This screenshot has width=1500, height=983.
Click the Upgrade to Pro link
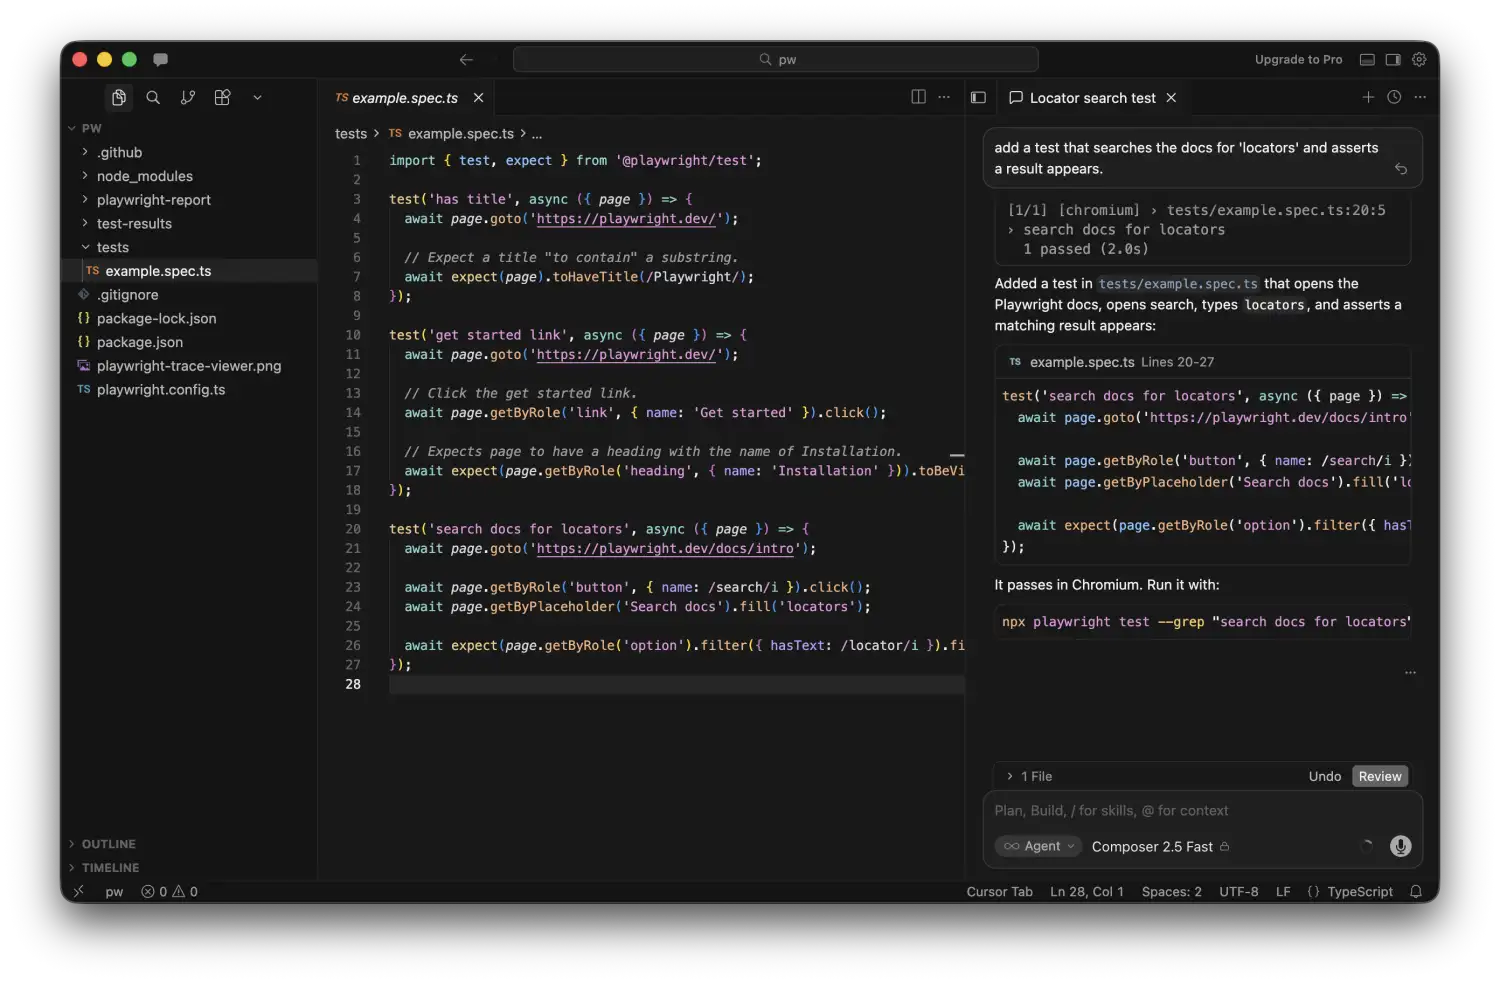tap(1298, 59)
